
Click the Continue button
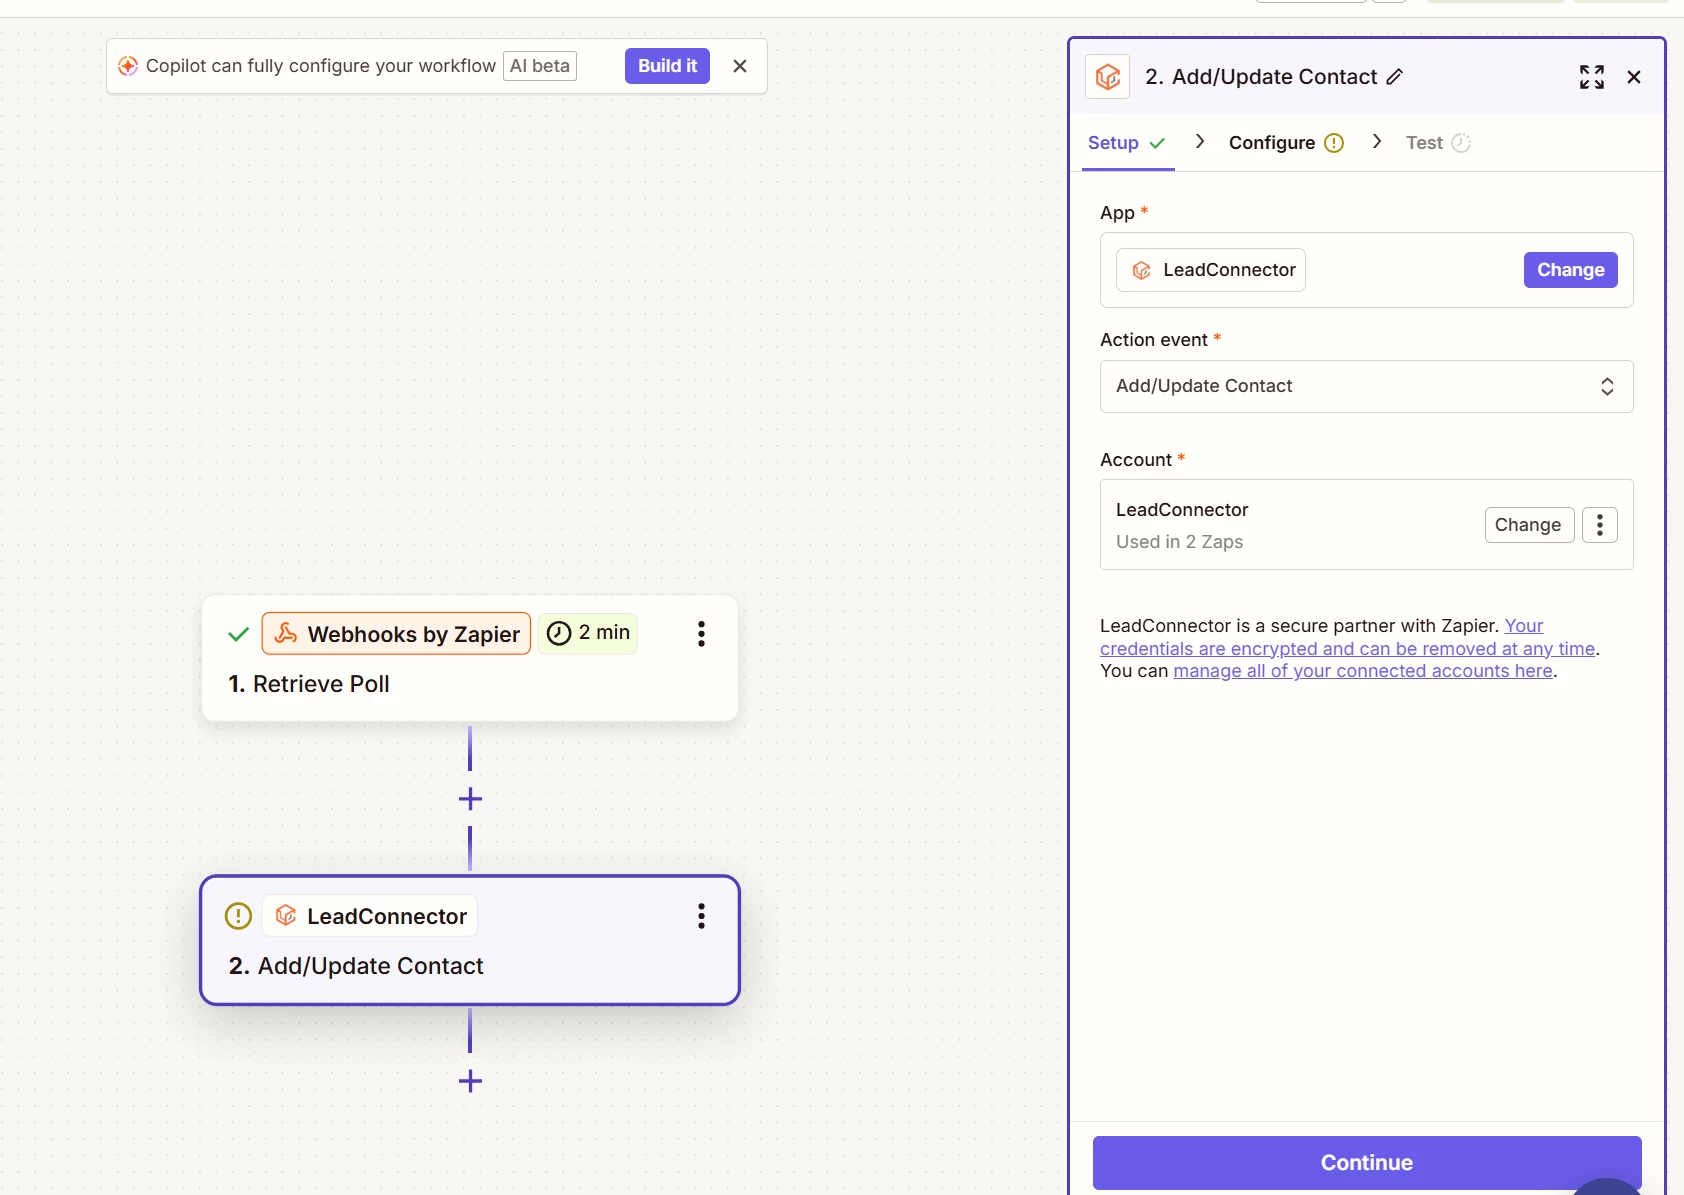click(x=1366, y=1162)
